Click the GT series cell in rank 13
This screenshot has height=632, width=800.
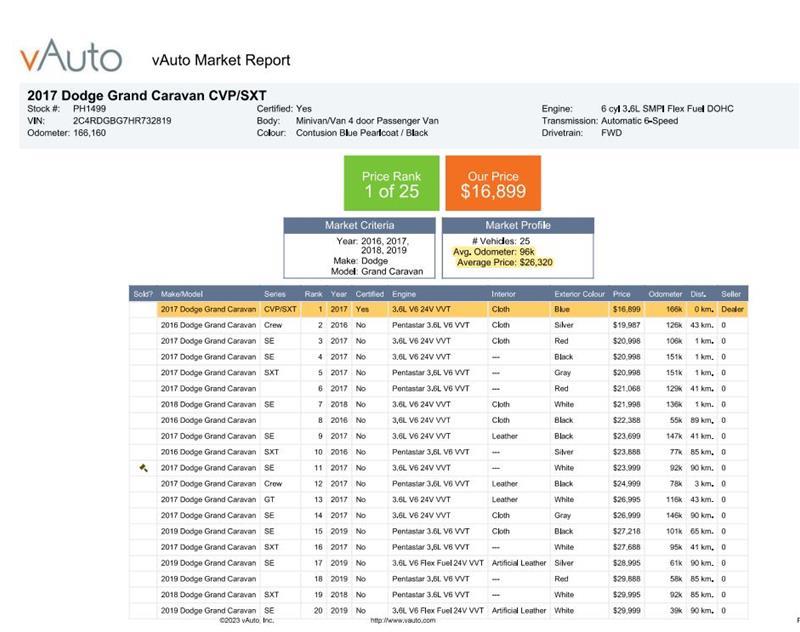click(x=269, y=499)
